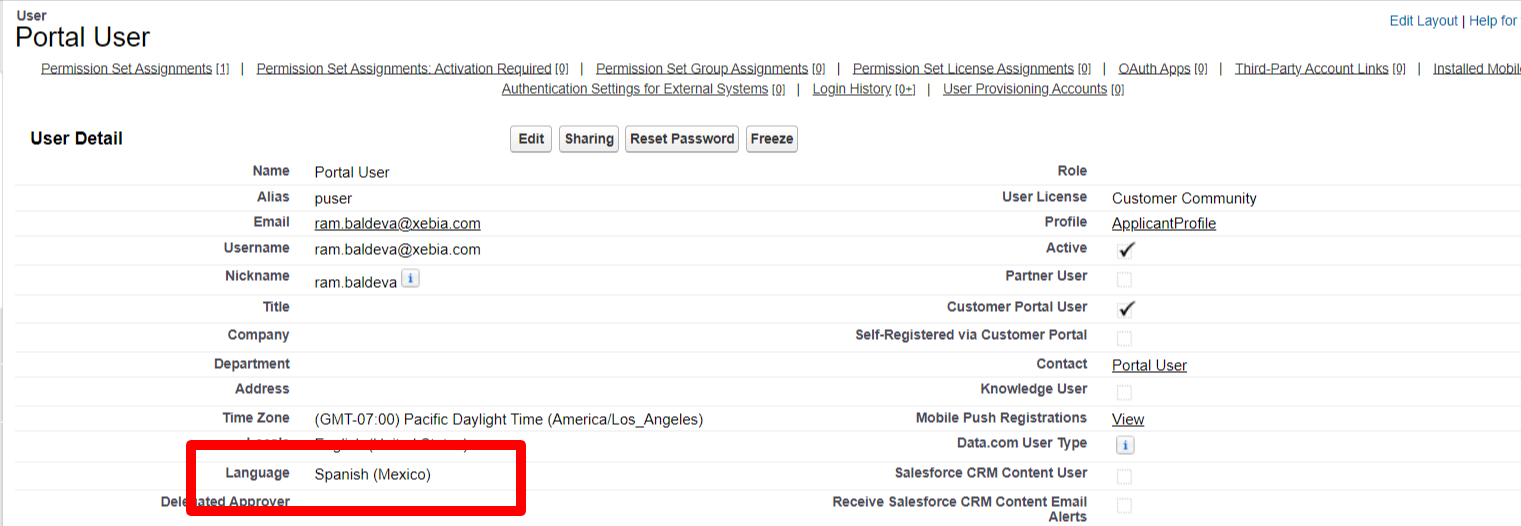Toggle the Customer Portal User checkbox
The width and height of the screenshot is (1521, 526).
pyautogui.click(x=1126, y=309)
